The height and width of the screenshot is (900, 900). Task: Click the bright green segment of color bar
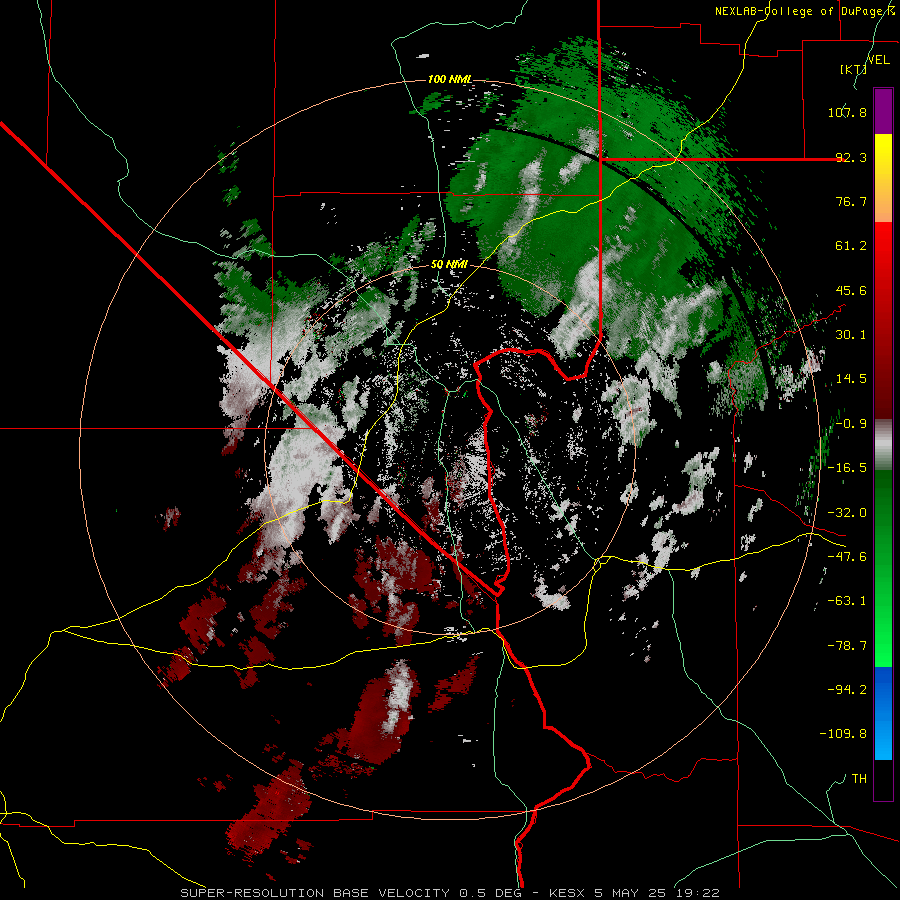[883, 631]
